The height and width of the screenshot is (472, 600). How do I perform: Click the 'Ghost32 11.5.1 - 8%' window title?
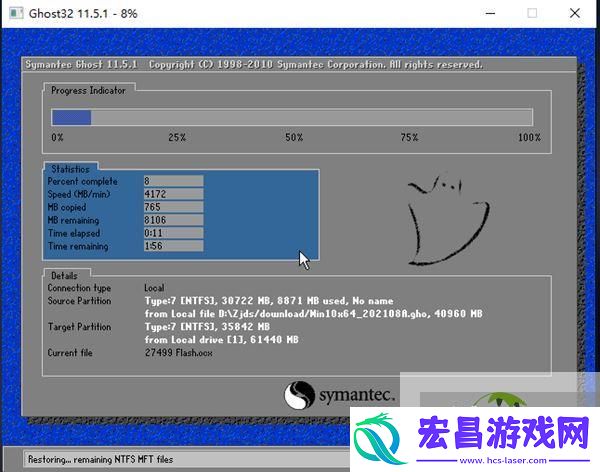pos(83,14)
